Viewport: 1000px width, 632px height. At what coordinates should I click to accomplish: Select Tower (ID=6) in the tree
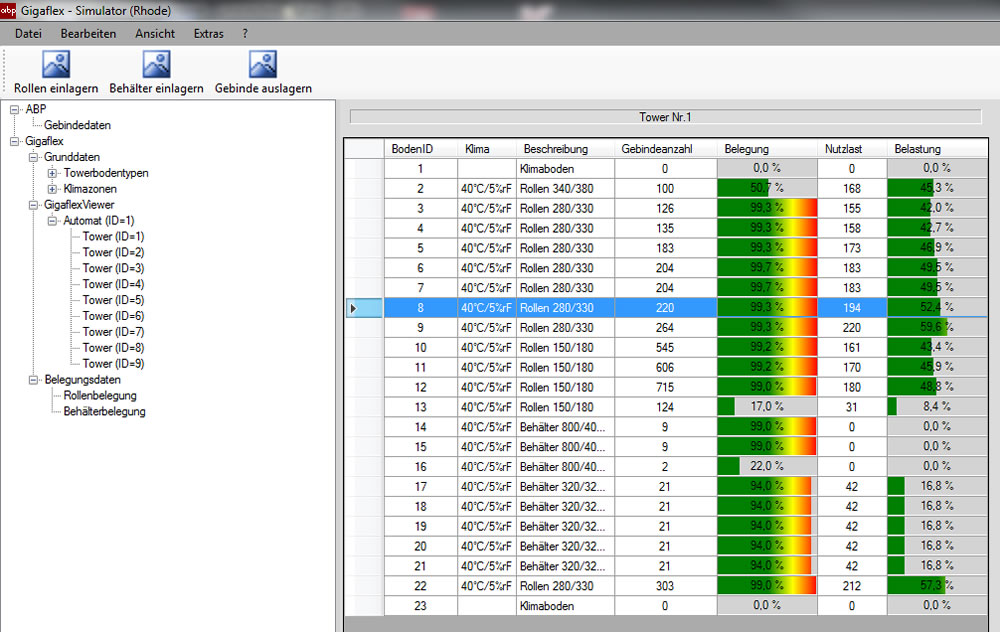click(x=114, y=316)
